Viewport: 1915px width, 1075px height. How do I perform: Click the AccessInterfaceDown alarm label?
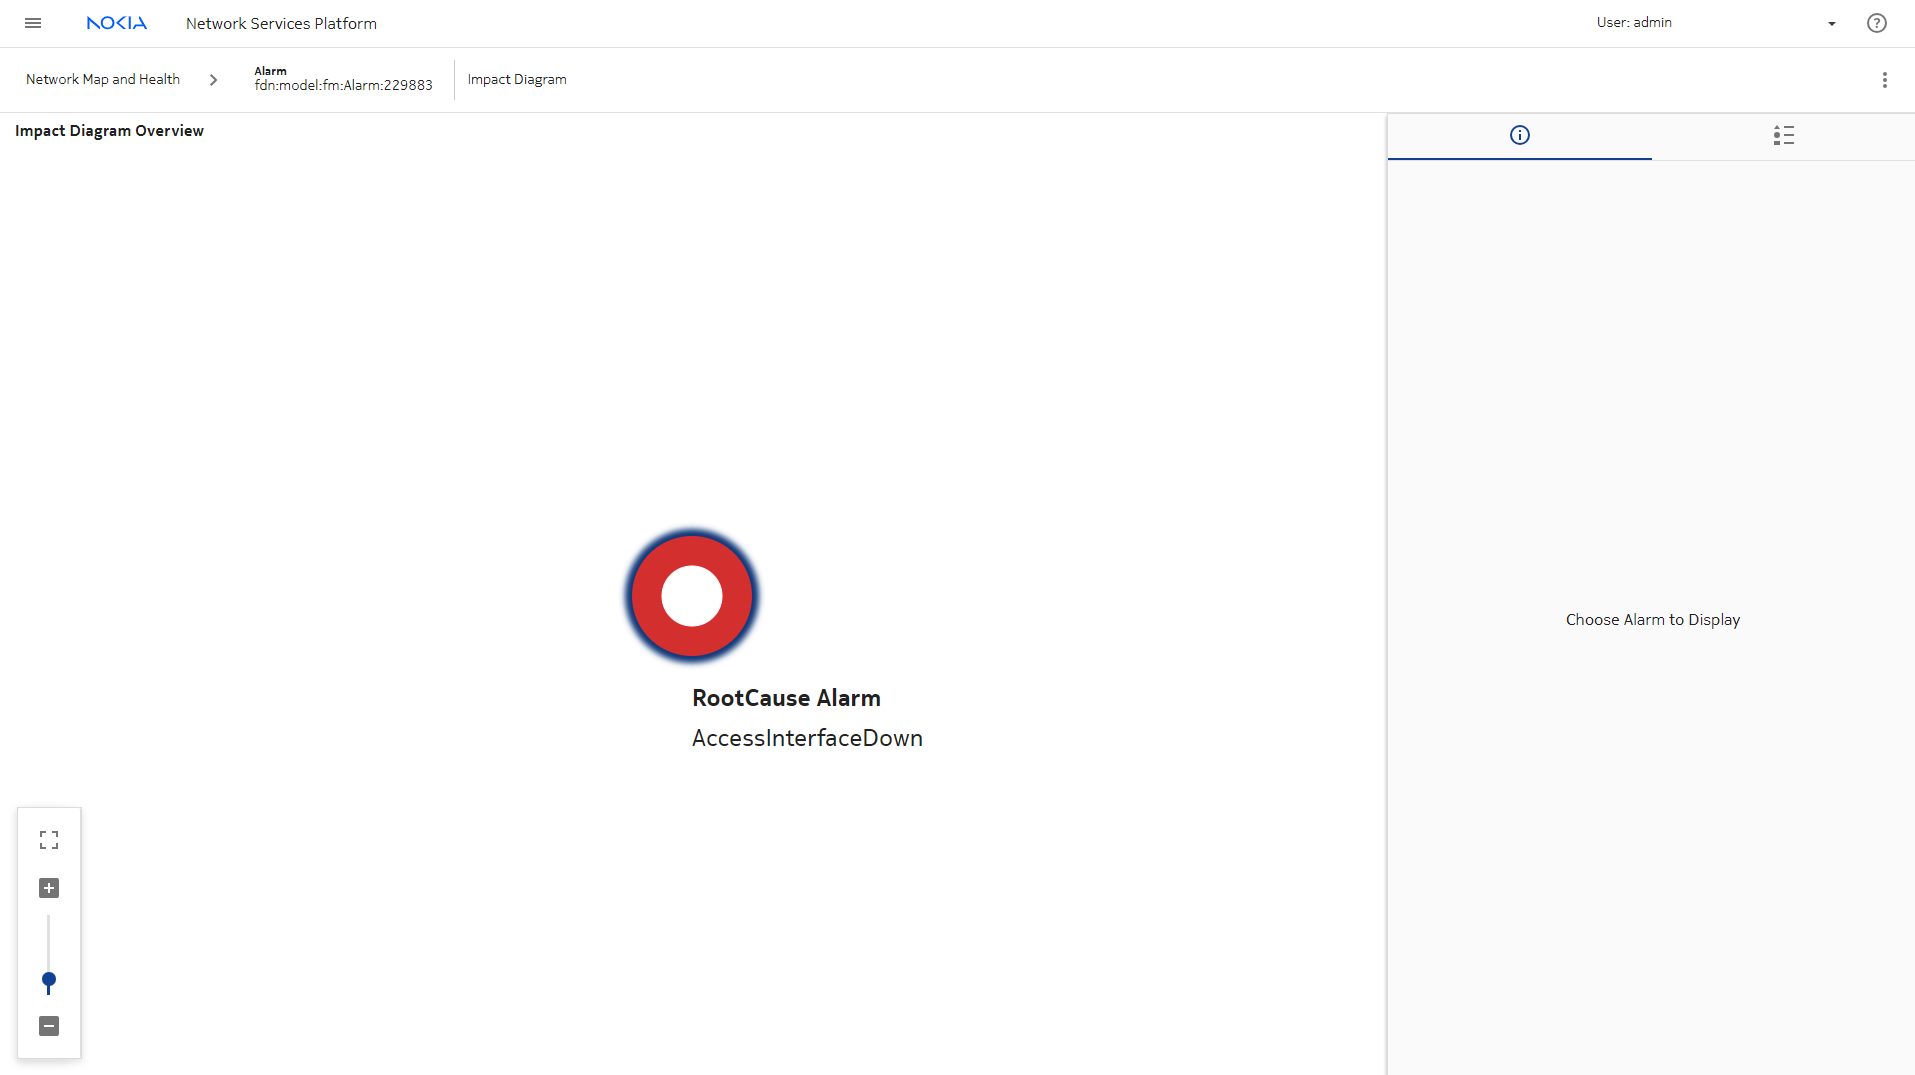tap(807, 738)
